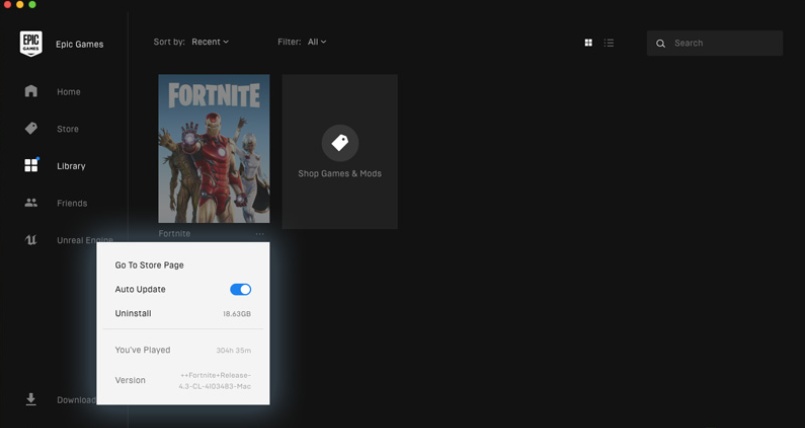Click the Fortnite Release version string
Viewport: 805px width, 428px height.
[x=215, y=381]
